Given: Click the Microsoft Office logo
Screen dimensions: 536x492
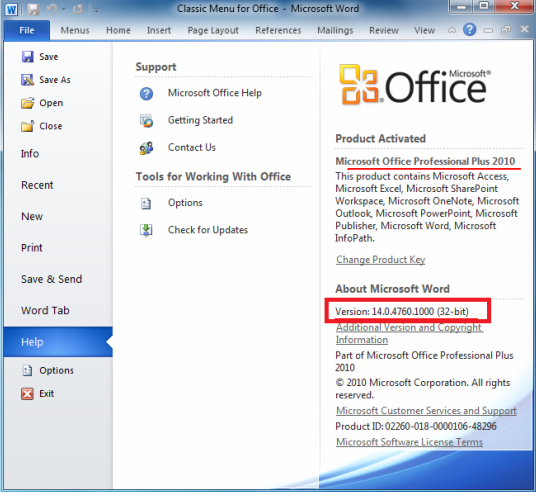Looking at the screenshot, I should click(415, 84).
